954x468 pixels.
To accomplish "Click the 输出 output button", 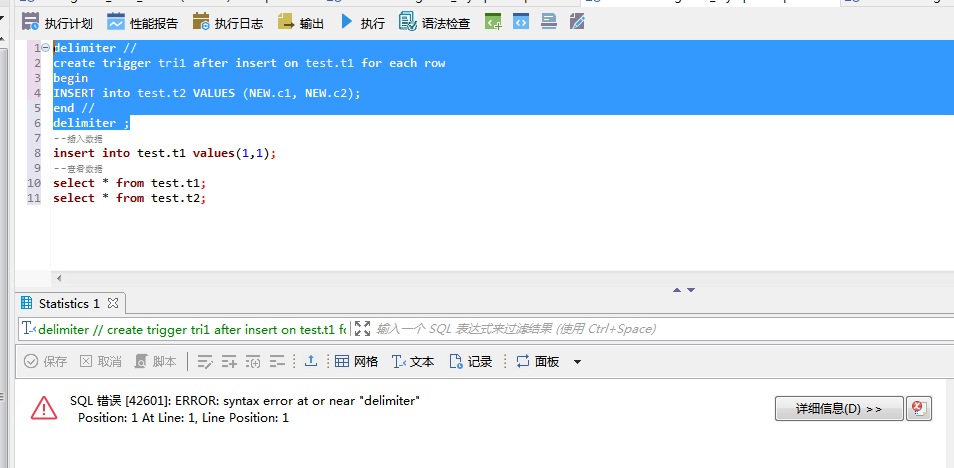I will pyautogui.click(x=301, y=22).
